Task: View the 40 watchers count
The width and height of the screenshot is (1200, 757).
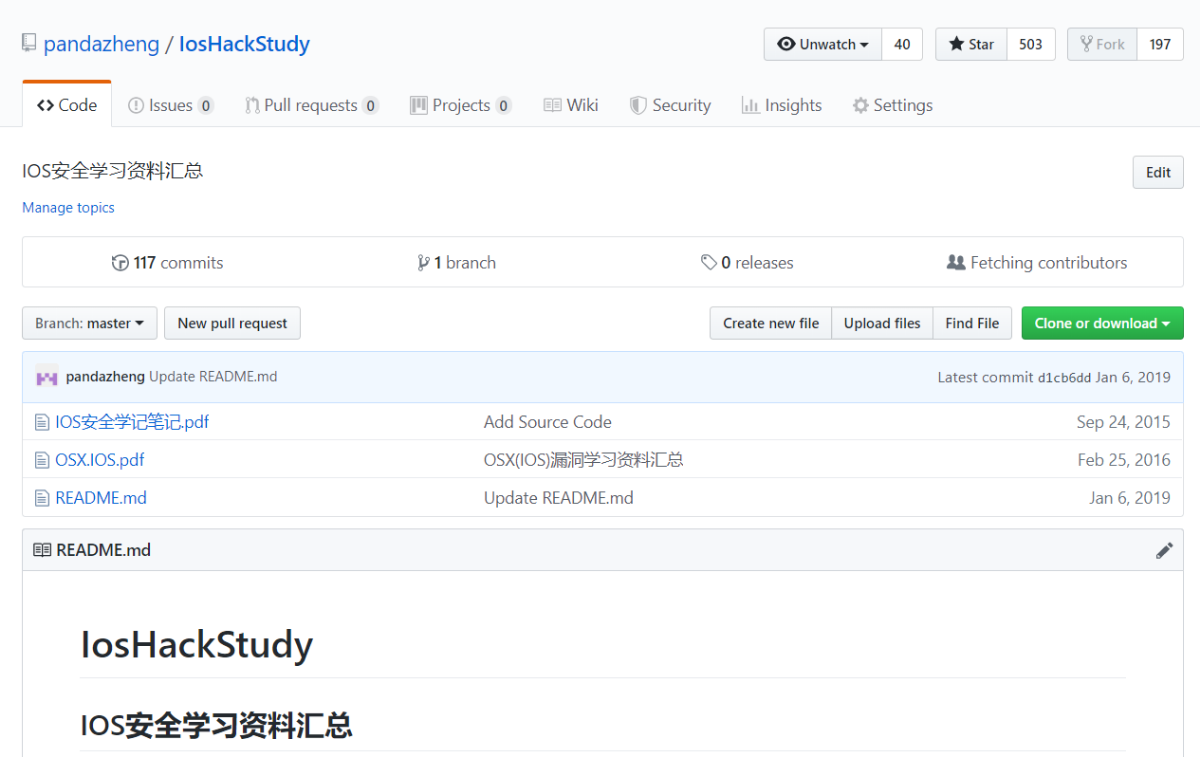Action: 902,44
